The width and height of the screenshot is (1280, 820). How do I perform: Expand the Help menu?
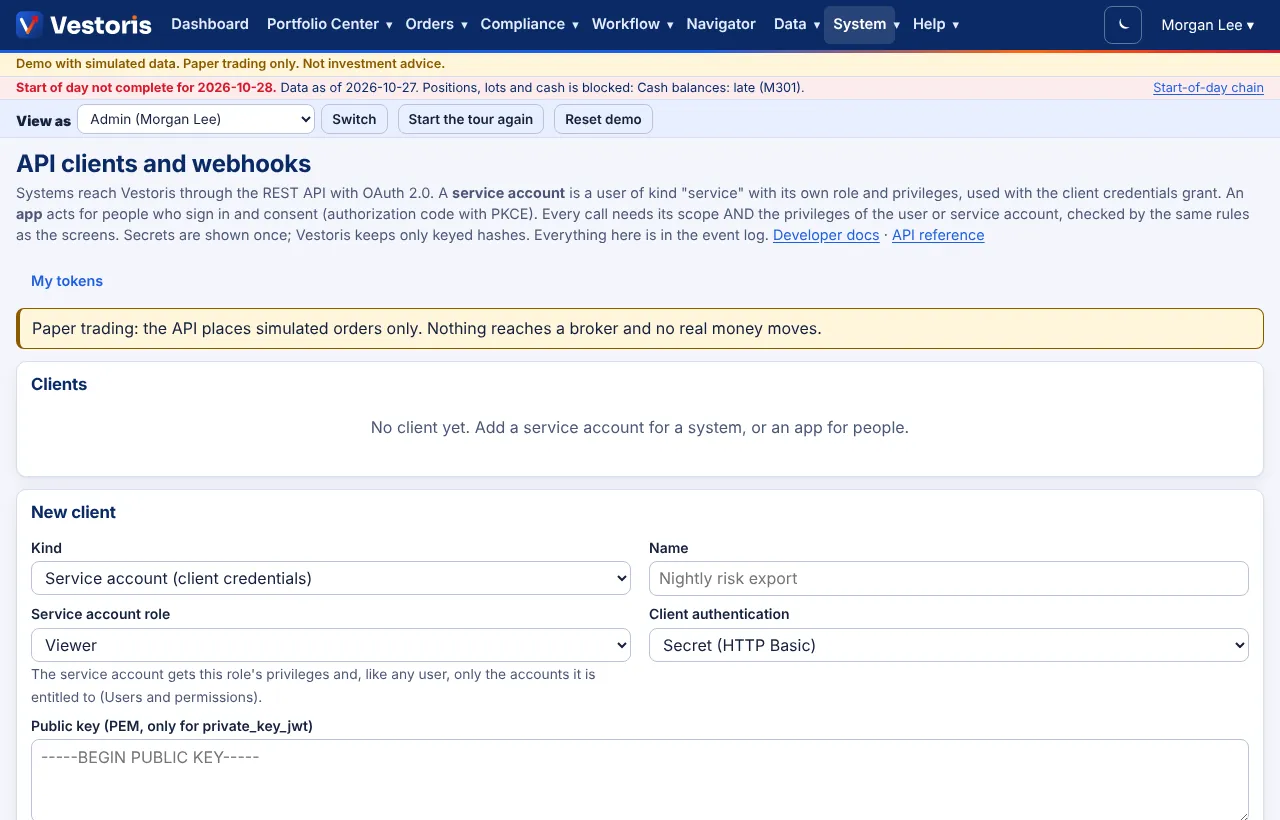click(x=936, y=24)
